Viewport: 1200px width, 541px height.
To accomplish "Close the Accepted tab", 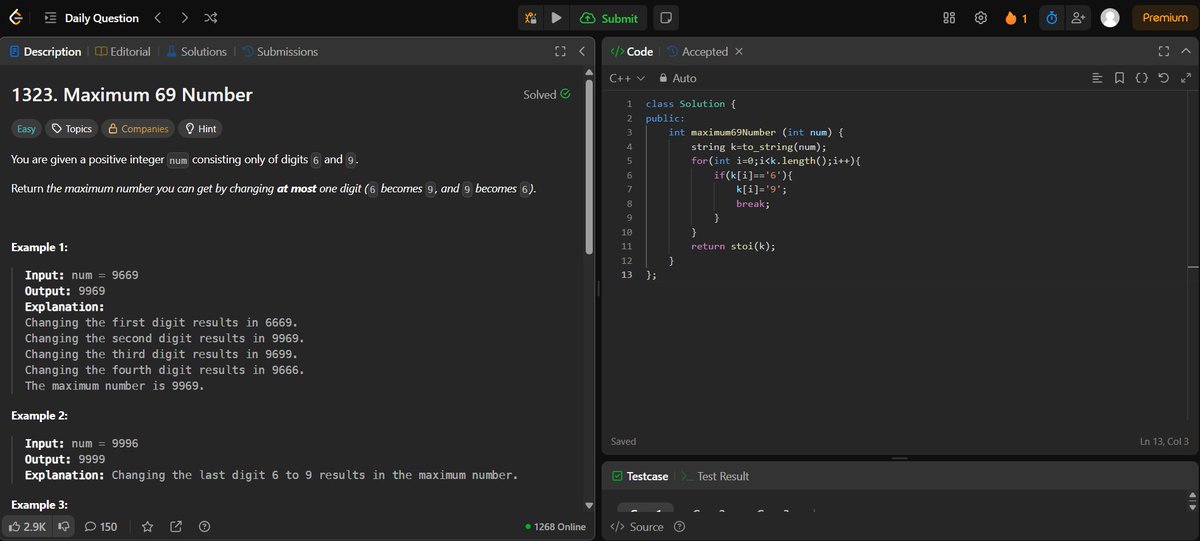I will point(739,51).
